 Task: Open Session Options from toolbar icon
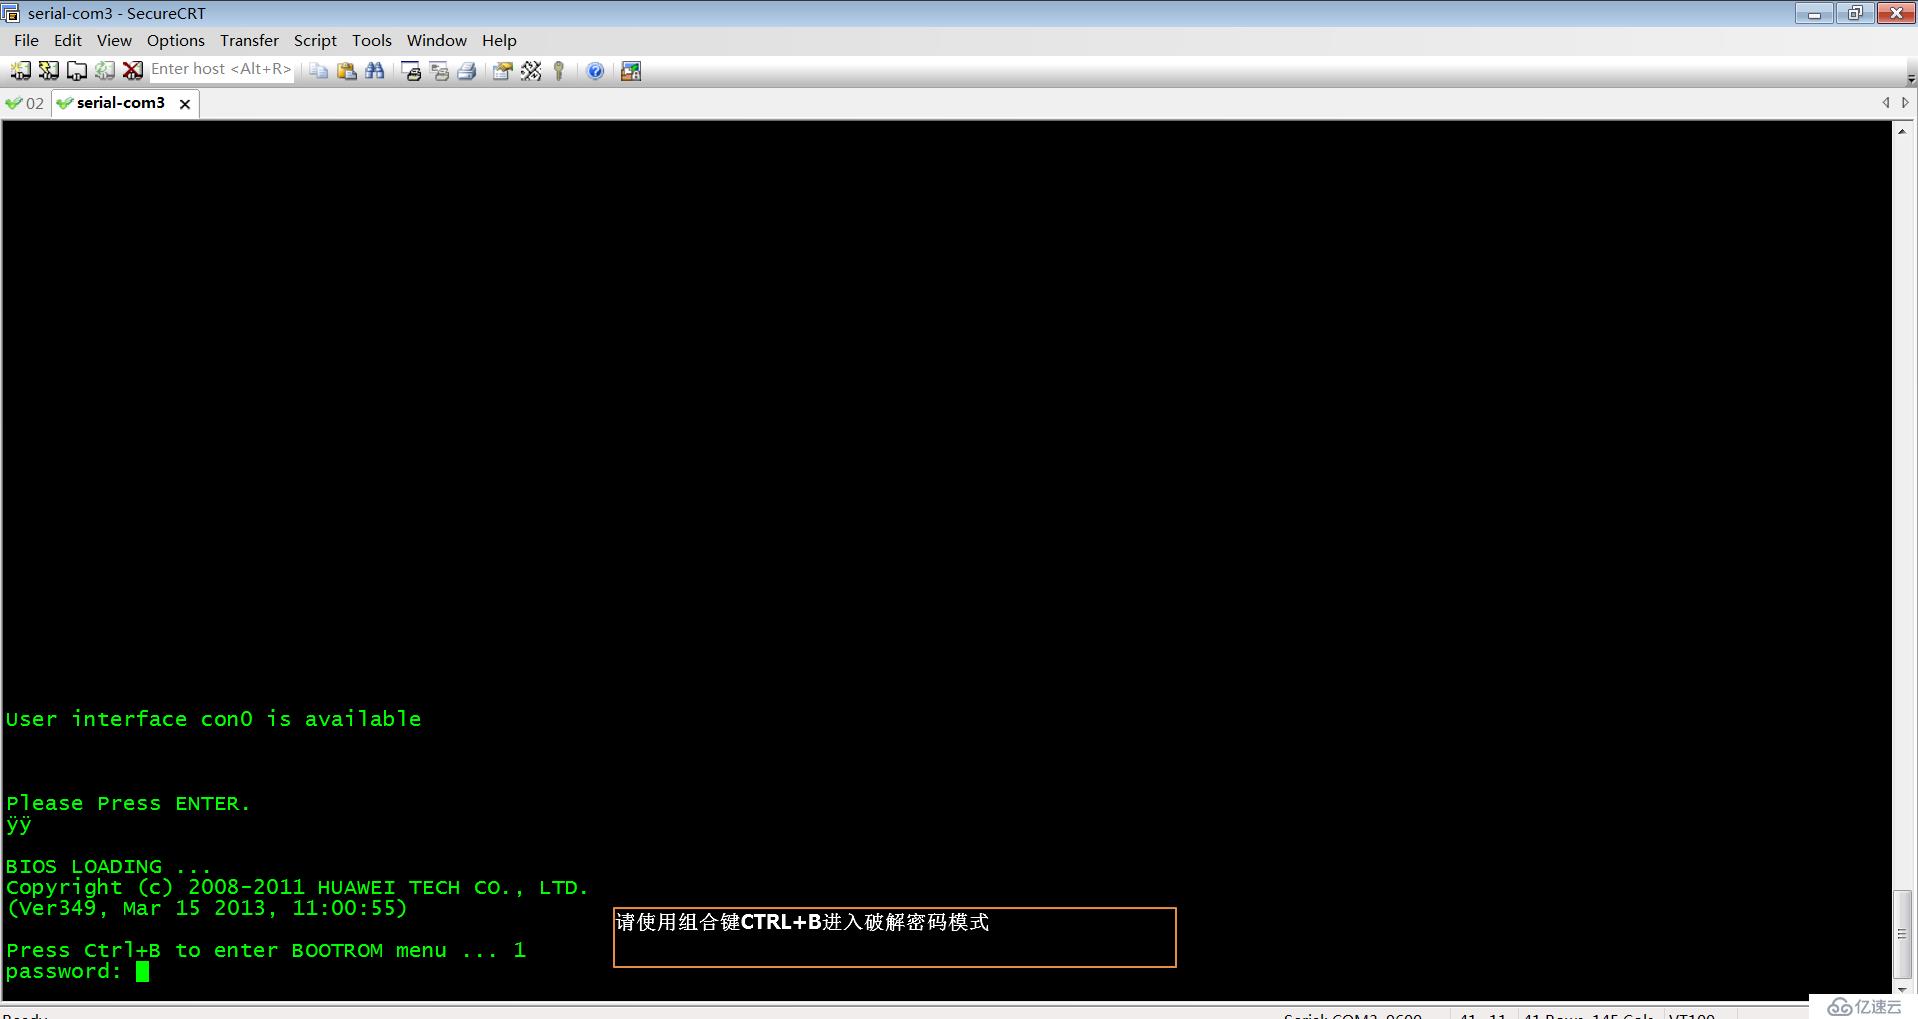tap(503, 70)
